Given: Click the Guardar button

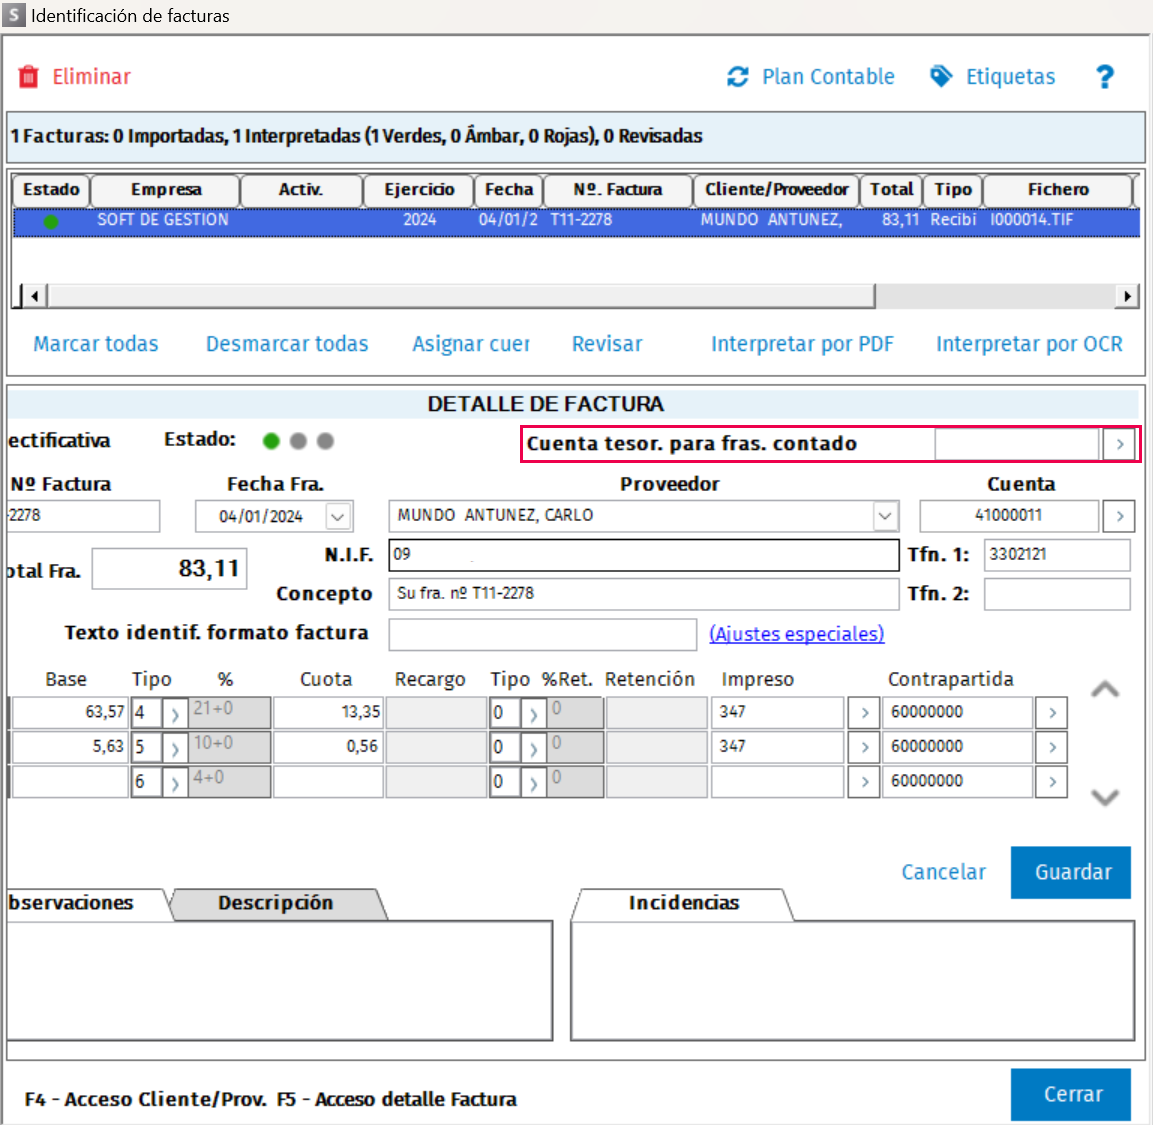Looking at the screenshot, I should coord(1071,872).
